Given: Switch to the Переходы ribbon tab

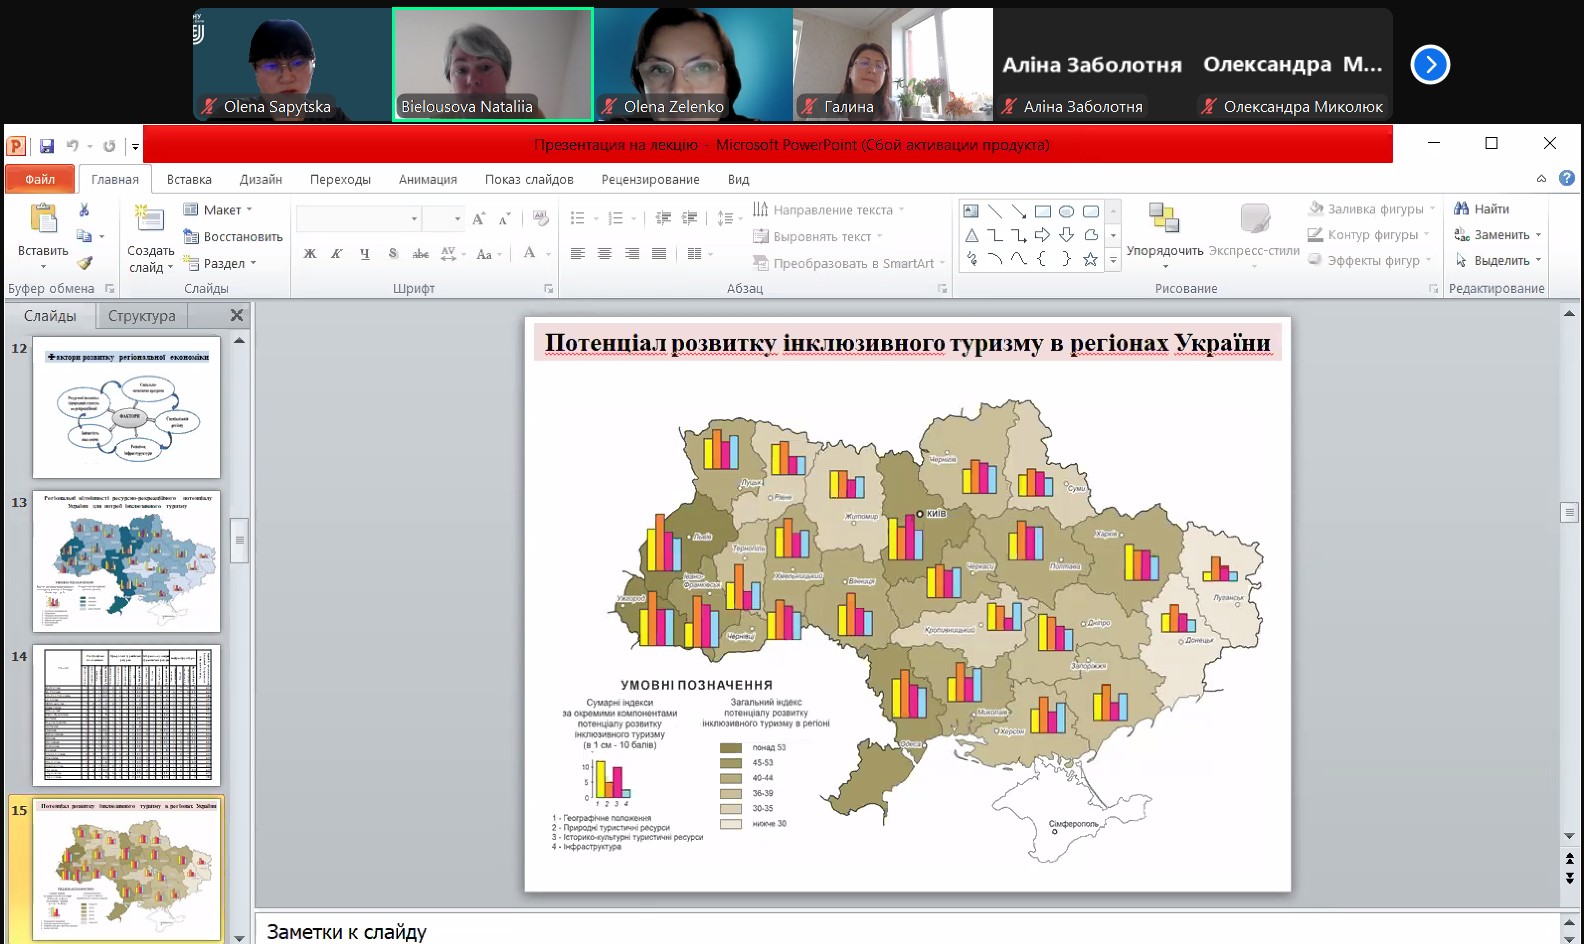Looking at the screenshot, I should click(340, 180).
